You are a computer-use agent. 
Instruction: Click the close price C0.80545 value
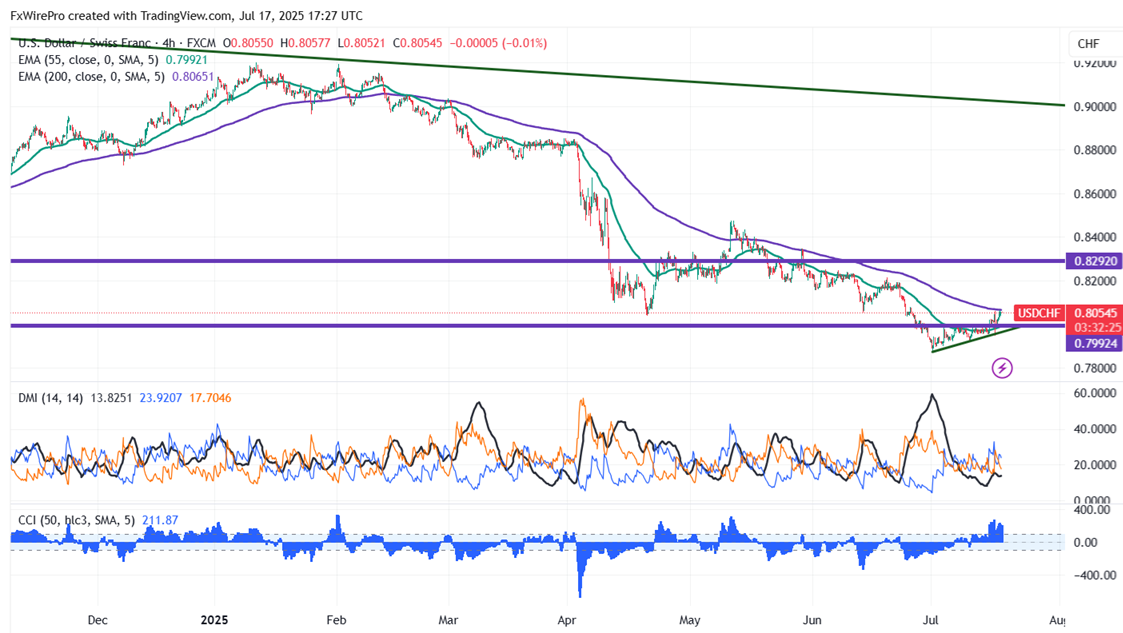point(418,43)
